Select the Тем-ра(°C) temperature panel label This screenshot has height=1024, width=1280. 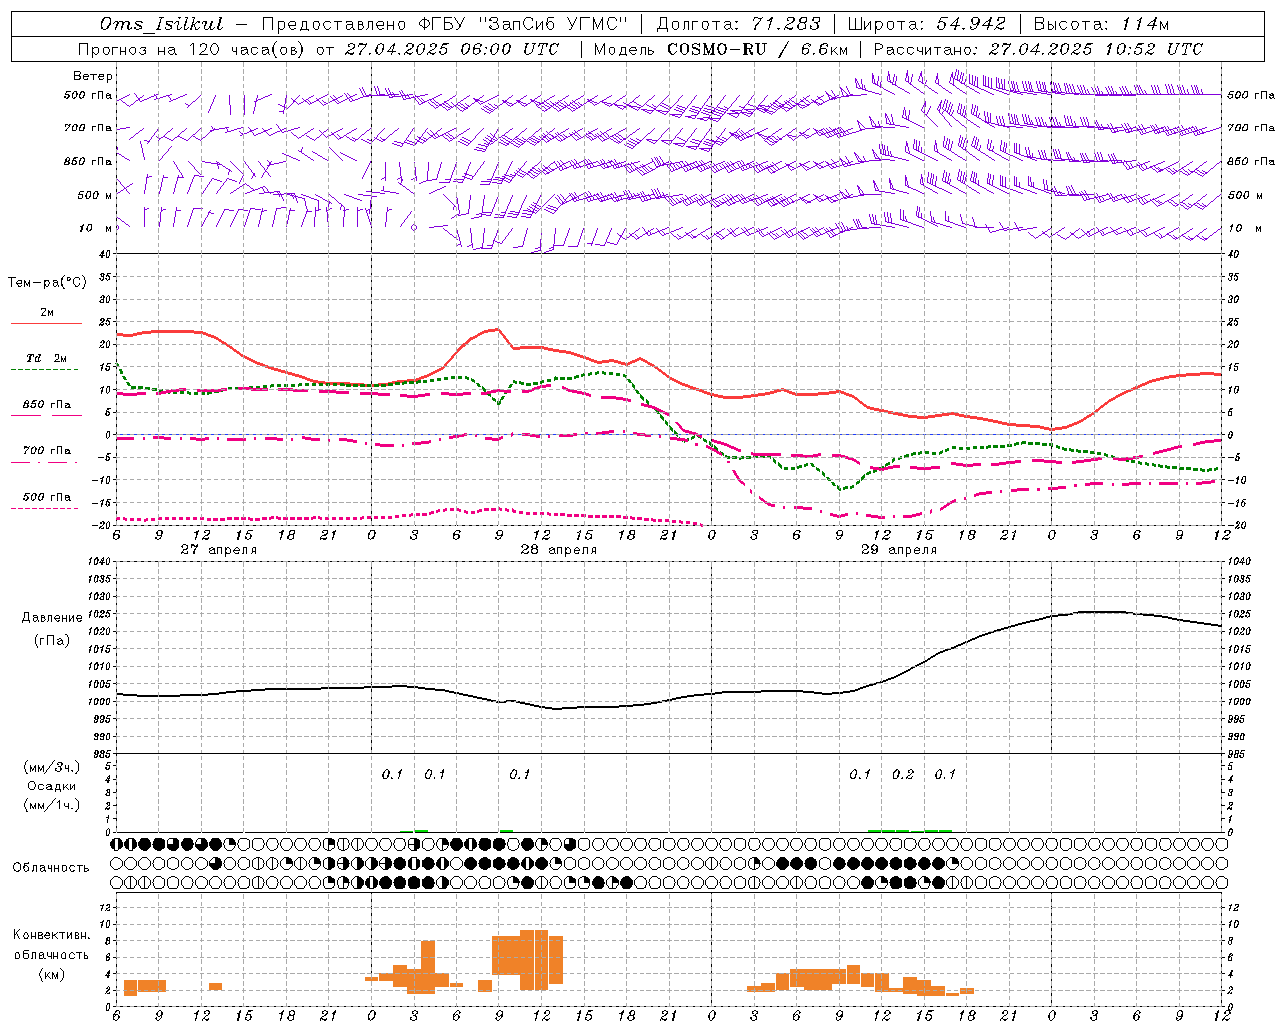point(47,283)
